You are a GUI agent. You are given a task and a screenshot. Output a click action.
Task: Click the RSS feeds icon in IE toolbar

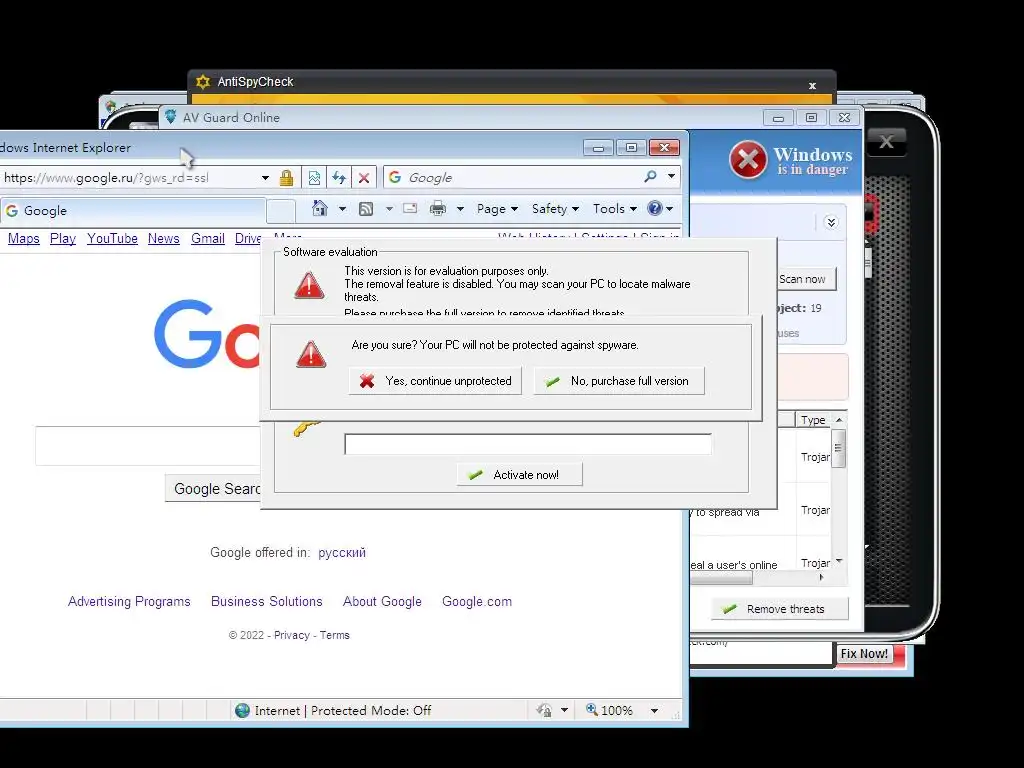tap(366, 209)
